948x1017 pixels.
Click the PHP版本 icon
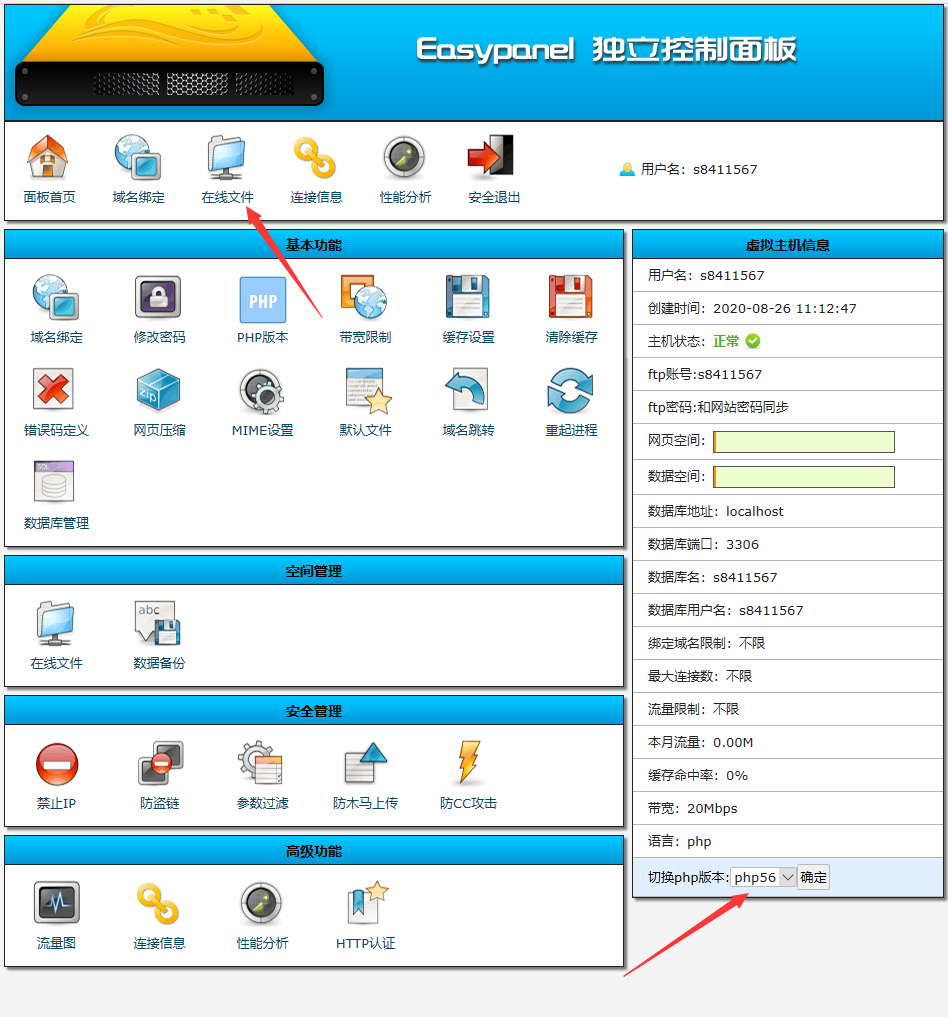click(263, 300)
